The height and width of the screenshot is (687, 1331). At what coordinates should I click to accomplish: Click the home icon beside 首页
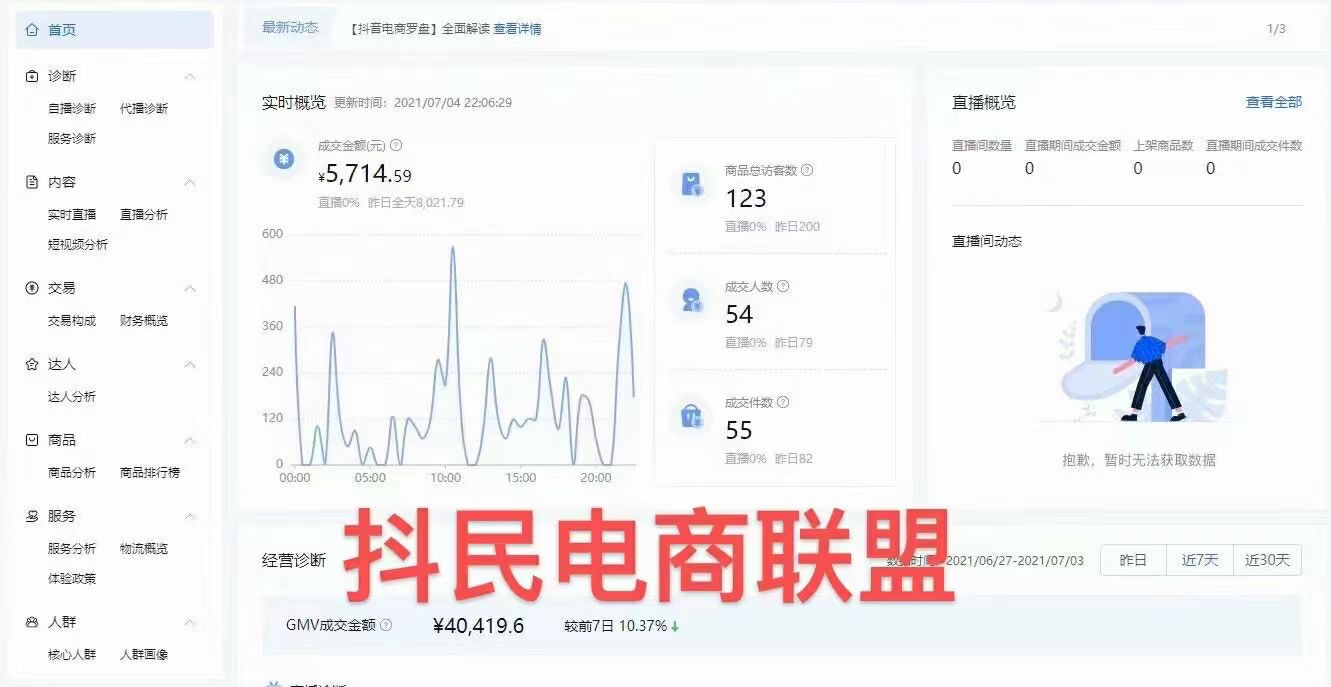pyautogui.click(x=32, y=30)
